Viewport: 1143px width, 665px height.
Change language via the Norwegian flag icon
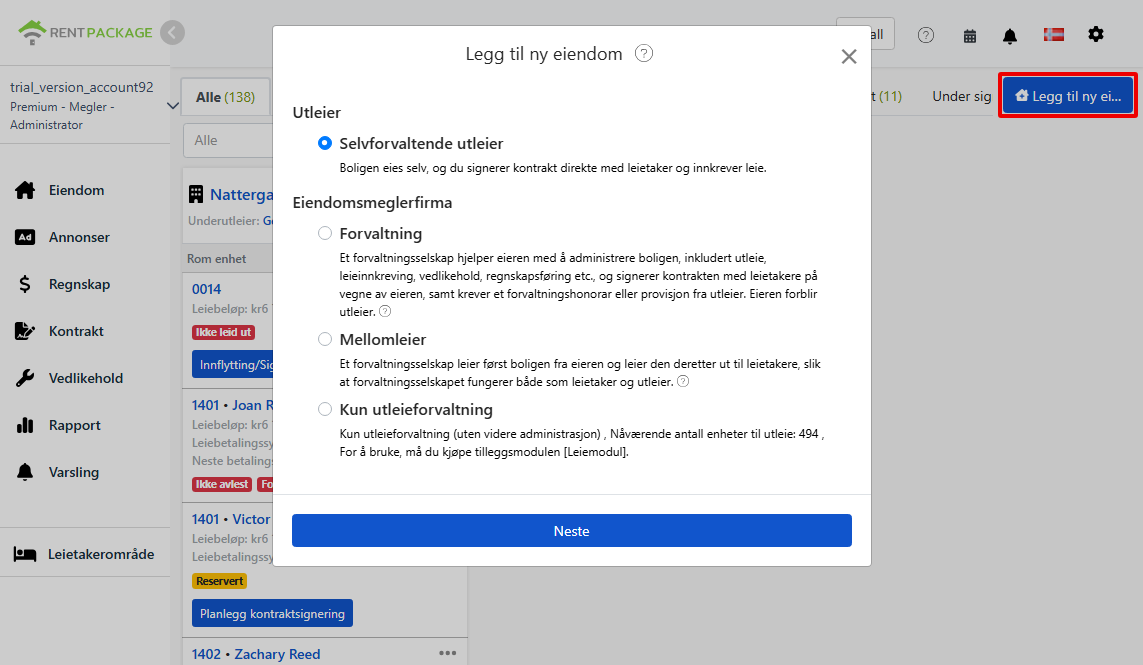pyautogui.click(x=1053, y=34)
